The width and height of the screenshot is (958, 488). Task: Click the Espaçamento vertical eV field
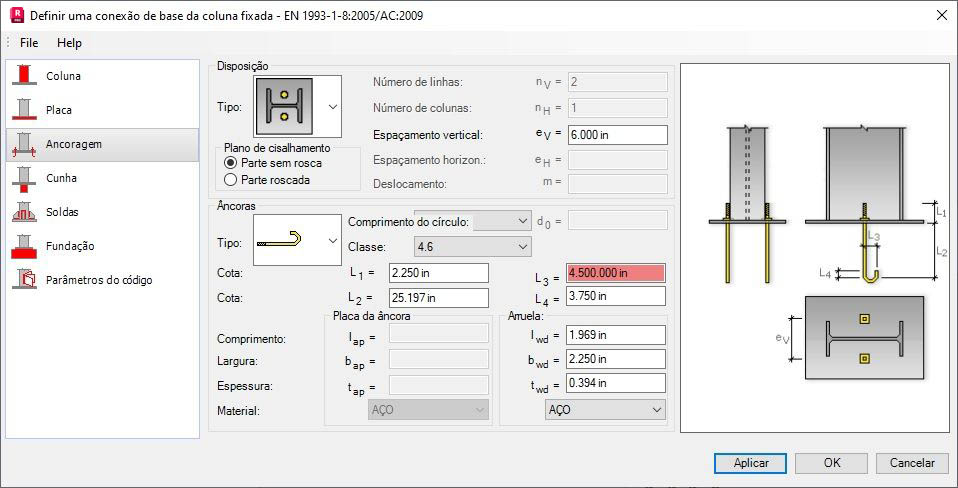click(x=617, y=135)
